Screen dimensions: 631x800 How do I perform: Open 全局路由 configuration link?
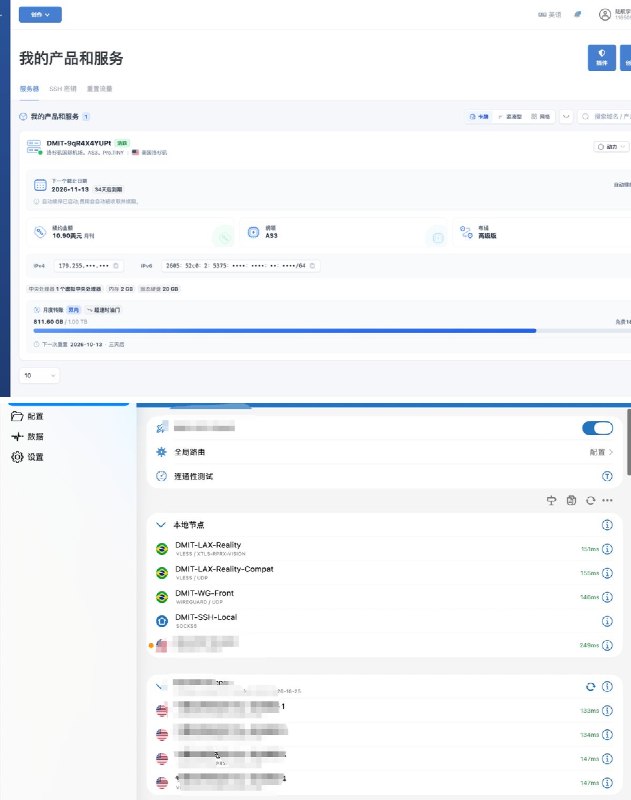(601, 452)
